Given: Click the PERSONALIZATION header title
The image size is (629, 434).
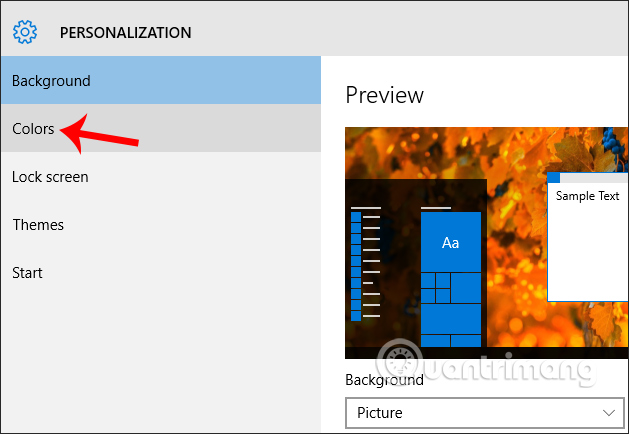Looking at the screenshot, I should point(125,32).
